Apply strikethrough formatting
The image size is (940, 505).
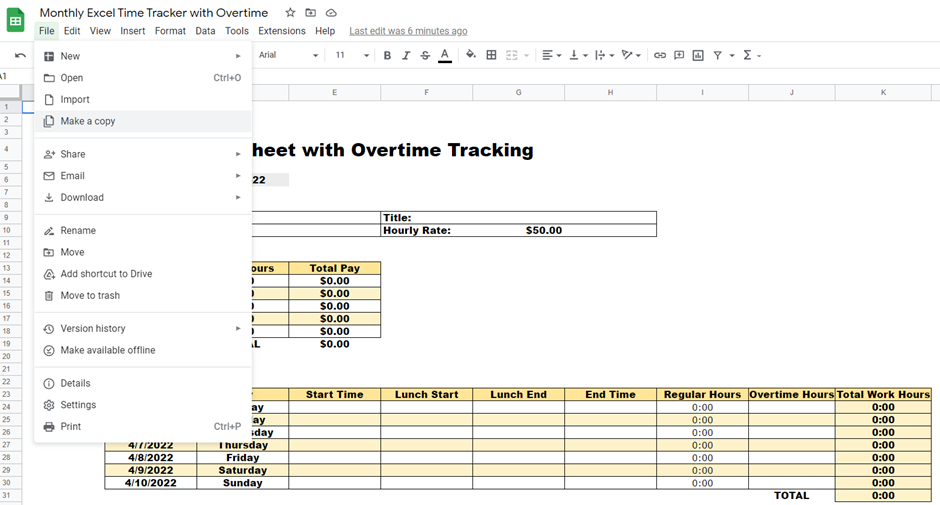(x=425, y=55)
